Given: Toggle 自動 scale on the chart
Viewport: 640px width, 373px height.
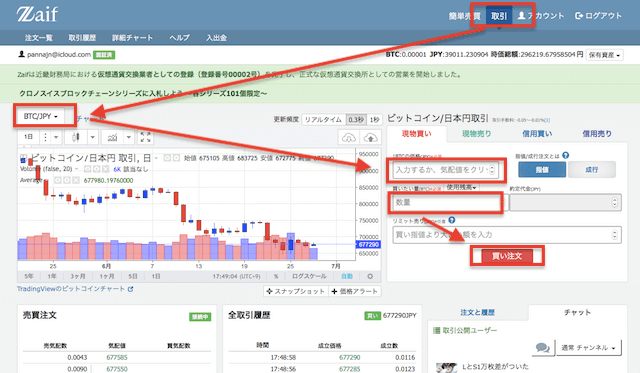Looking at the screenshot, I should coord(347,276).
